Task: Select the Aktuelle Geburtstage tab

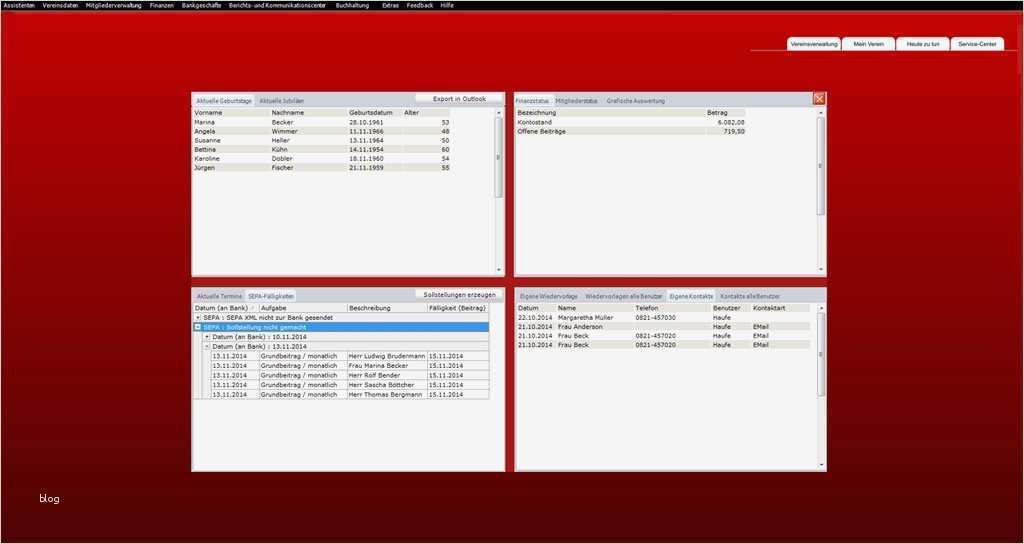Action: click(x=223, y=101)
